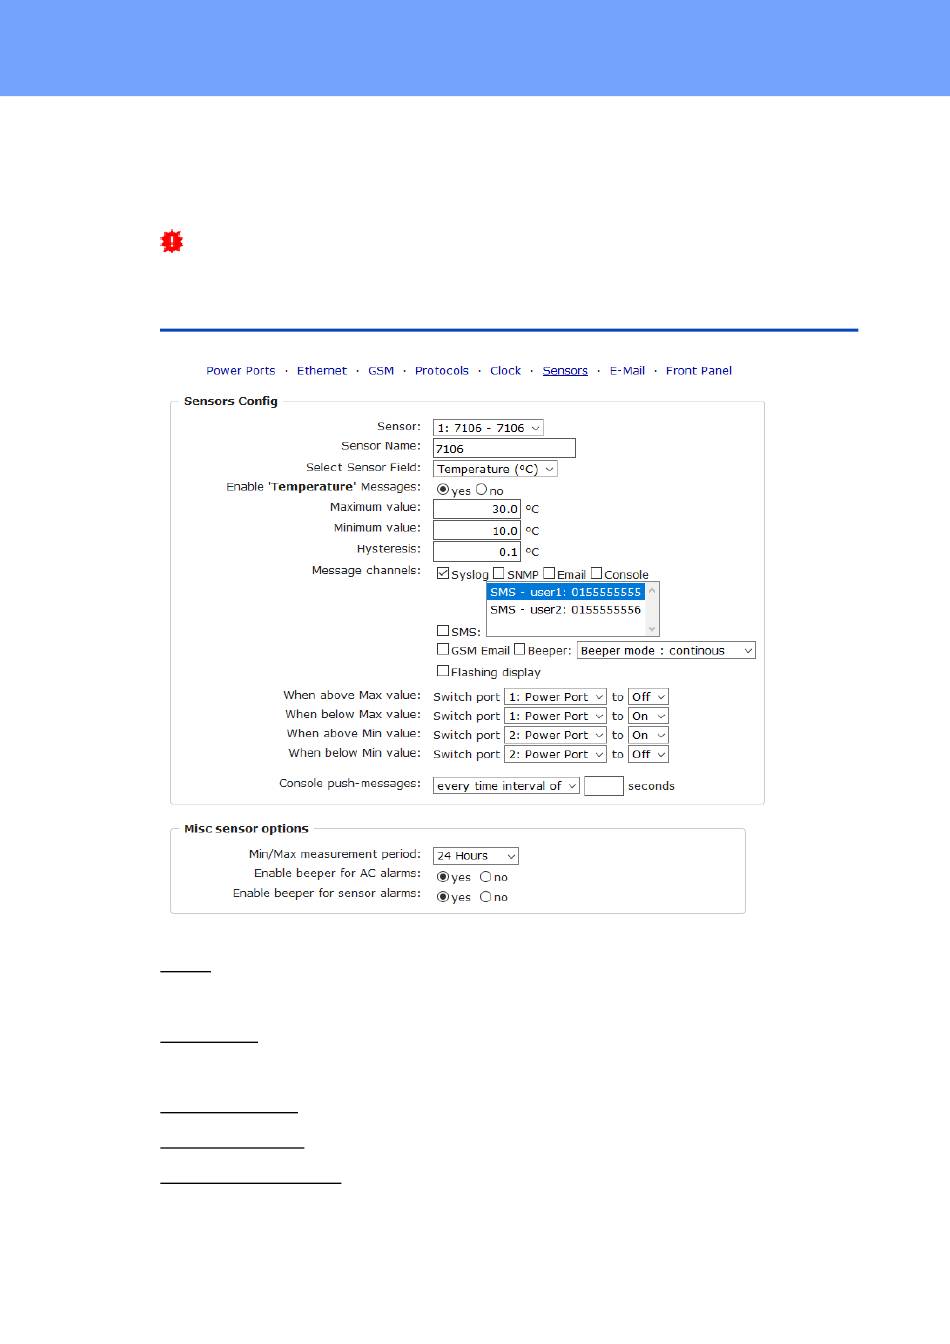
Task: Select the Sensors tab
Action: point(565,371)
